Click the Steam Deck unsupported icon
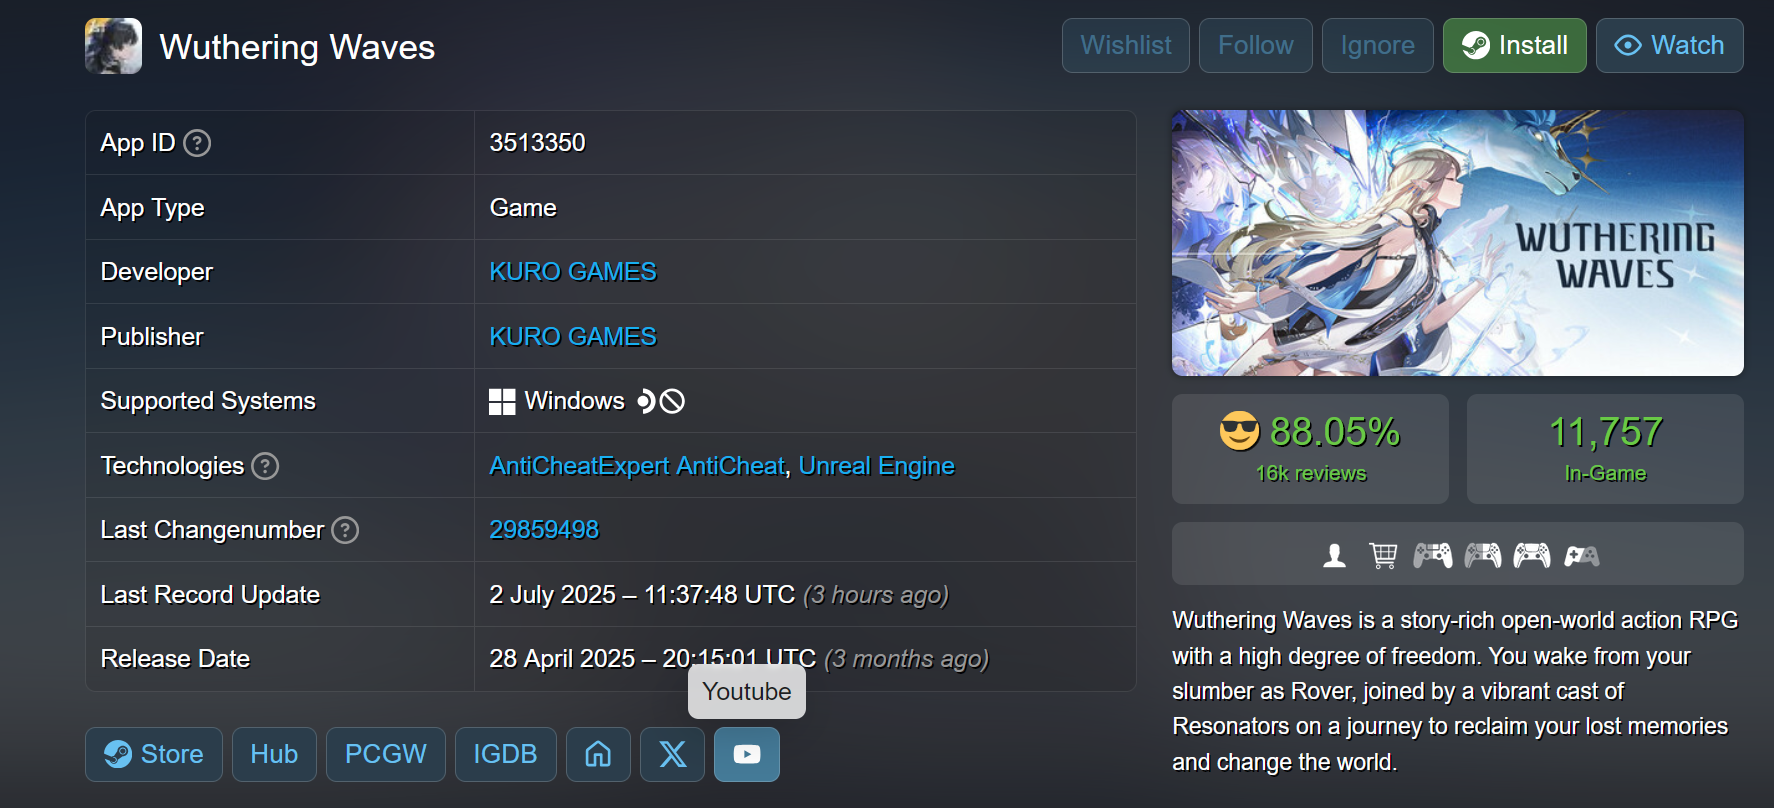The image size is (1774, 808). pyautogui.click(x=661, y=401)
